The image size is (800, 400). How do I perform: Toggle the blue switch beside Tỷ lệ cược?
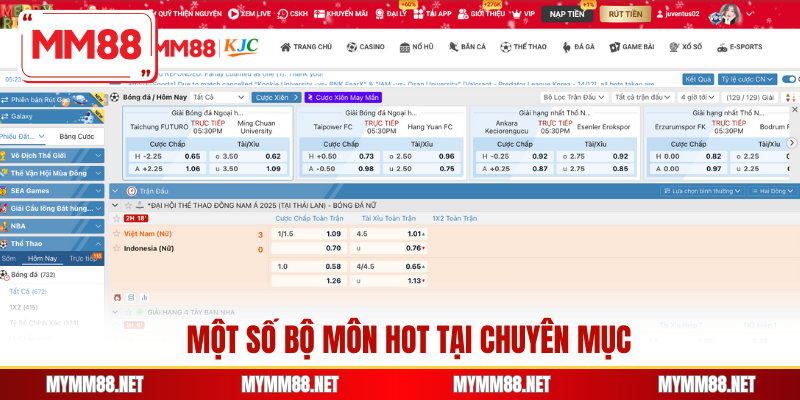pyautogui.click(x=791, y=79)
